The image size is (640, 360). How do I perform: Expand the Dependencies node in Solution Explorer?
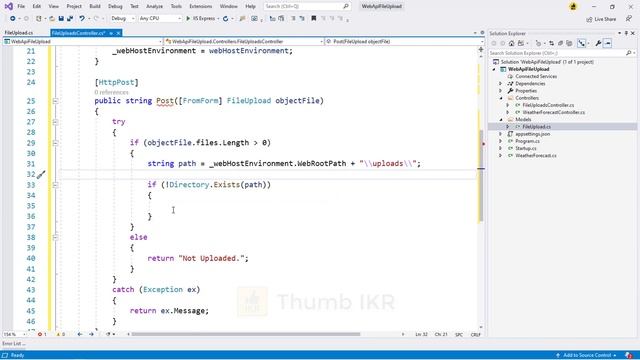click(x=501, y=84)
